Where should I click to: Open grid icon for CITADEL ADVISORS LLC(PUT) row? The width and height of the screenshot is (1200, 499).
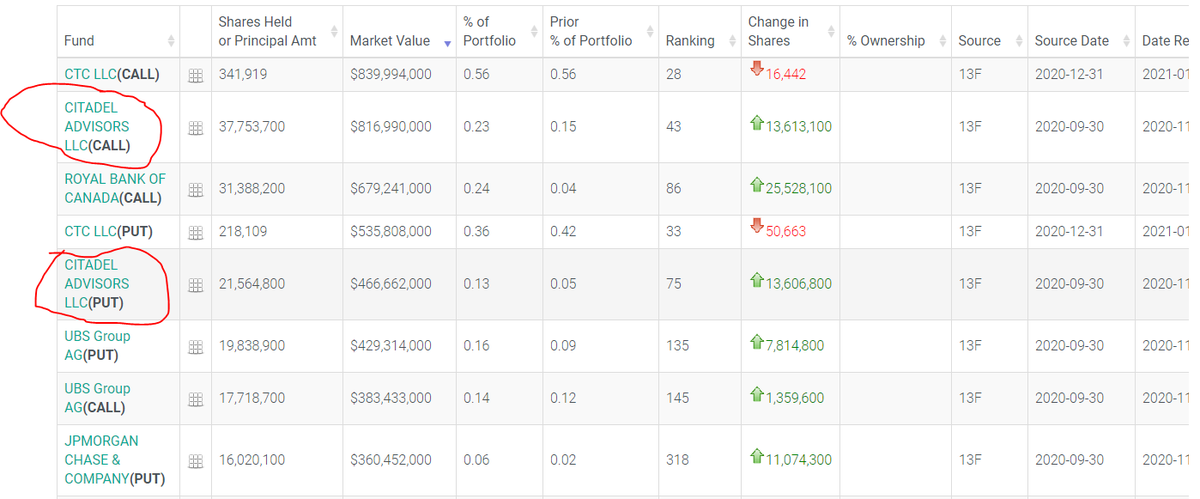196,284
